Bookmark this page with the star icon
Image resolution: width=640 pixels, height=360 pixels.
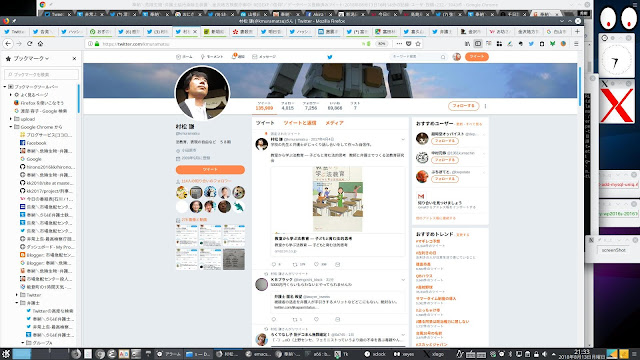[x=418, y=43]
